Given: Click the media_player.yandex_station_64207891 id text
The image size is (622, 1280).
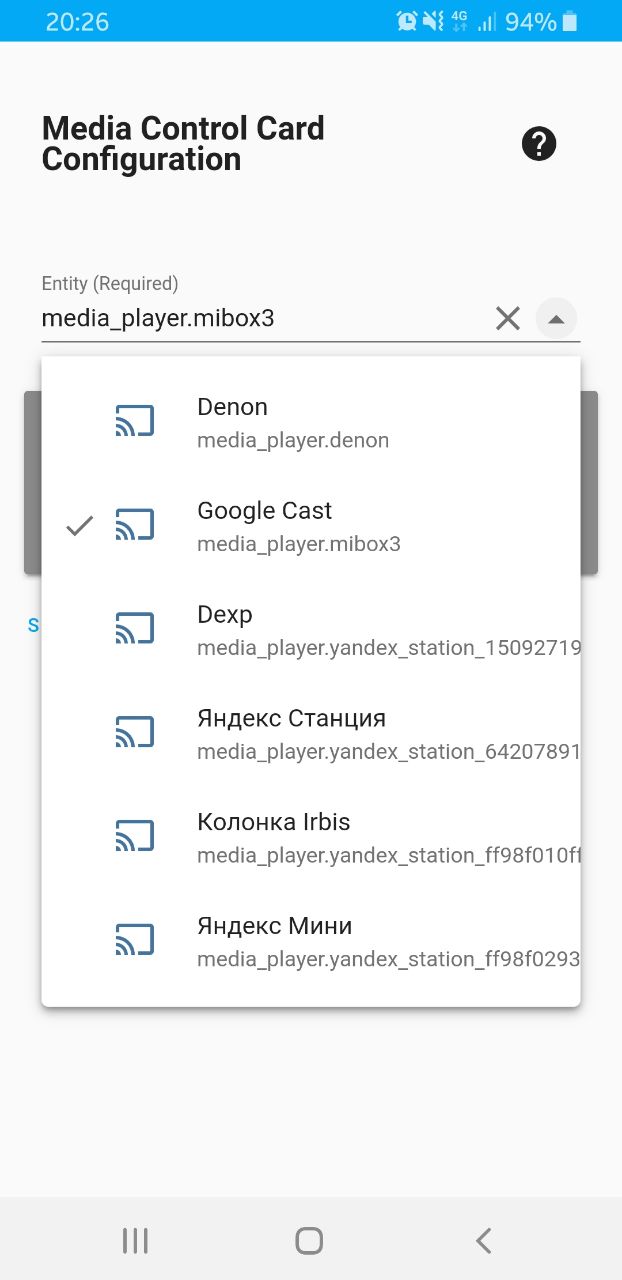Looking at the screenshot, I should click(388, 752).
